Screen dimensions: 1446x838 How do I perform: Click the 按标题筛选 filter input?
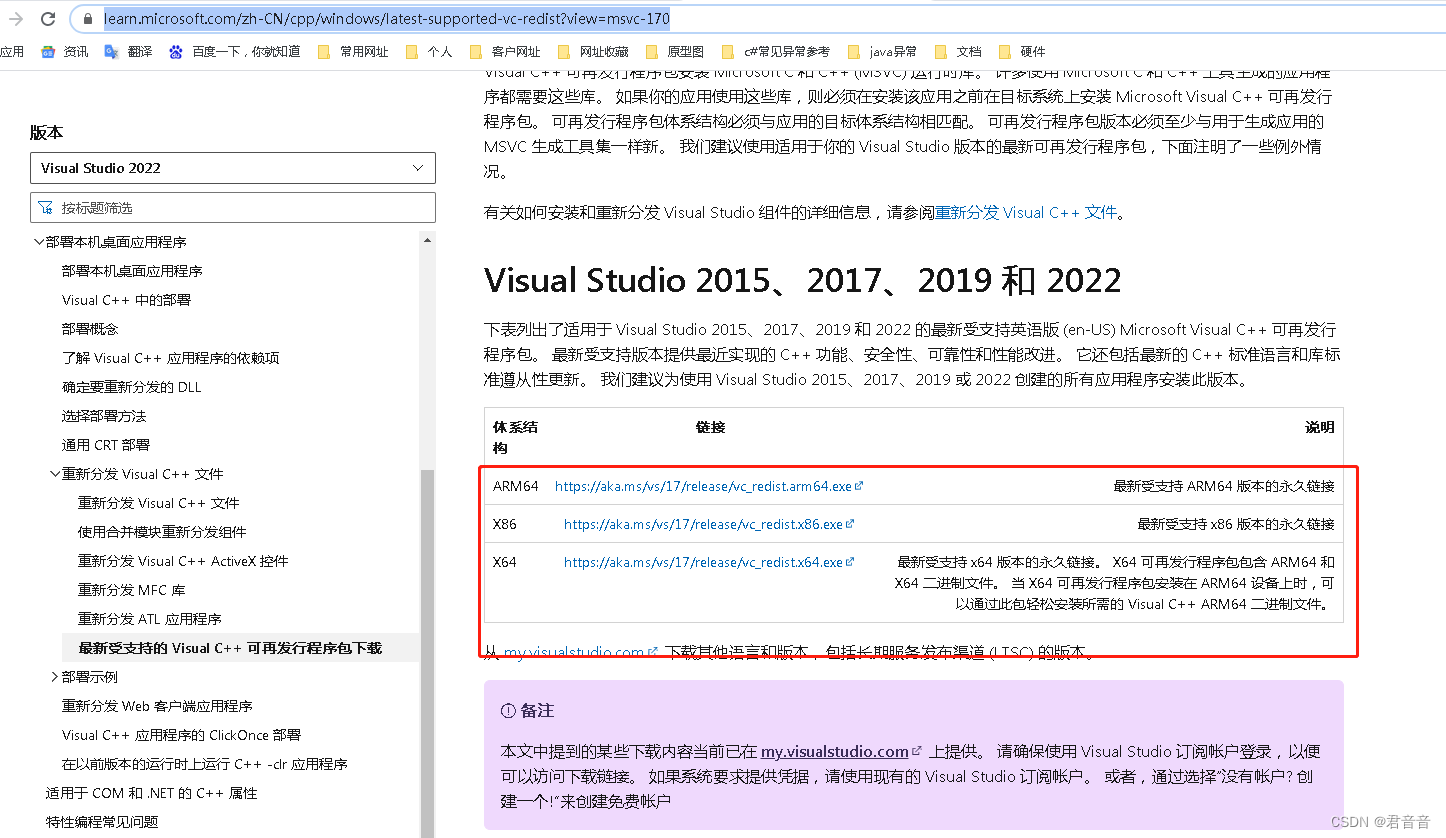point(233,208)
